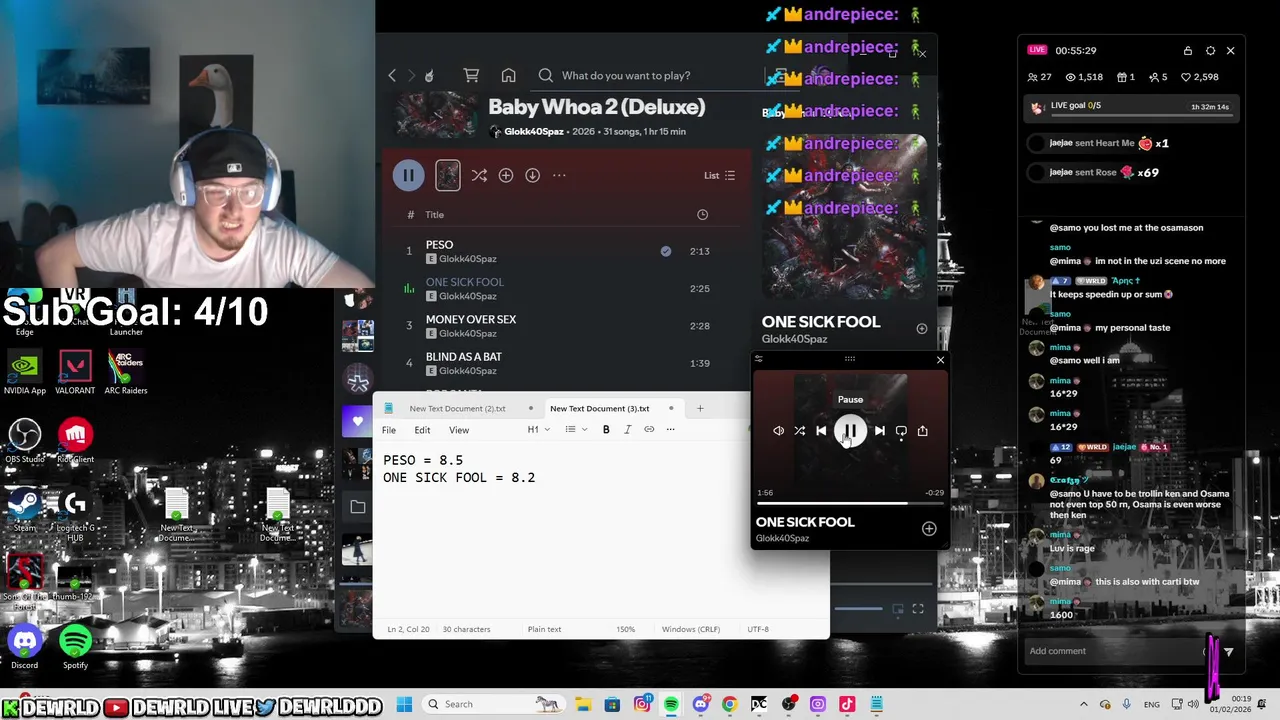1280x720 pixels.
Task: Open Google Chrome from the taskbar
Action: coord(729,704)
